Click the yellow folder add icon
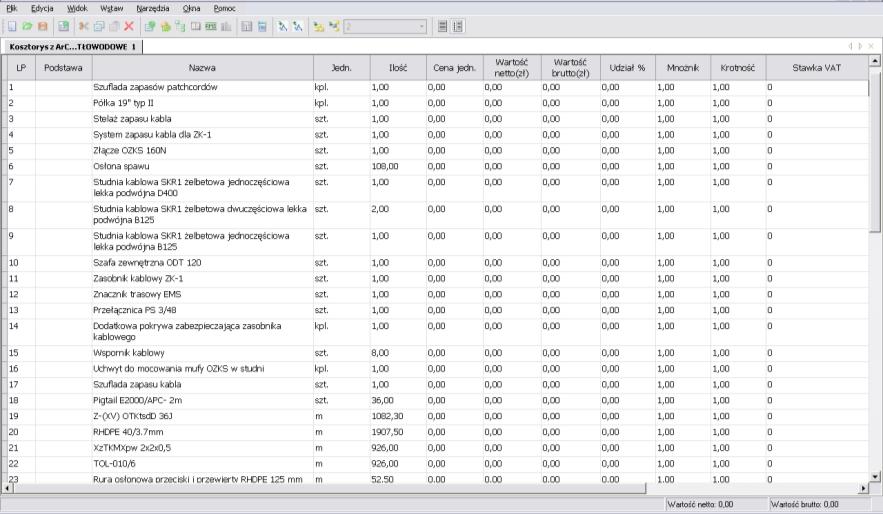The height and width of the screenshot is (514, 883). 165,26
